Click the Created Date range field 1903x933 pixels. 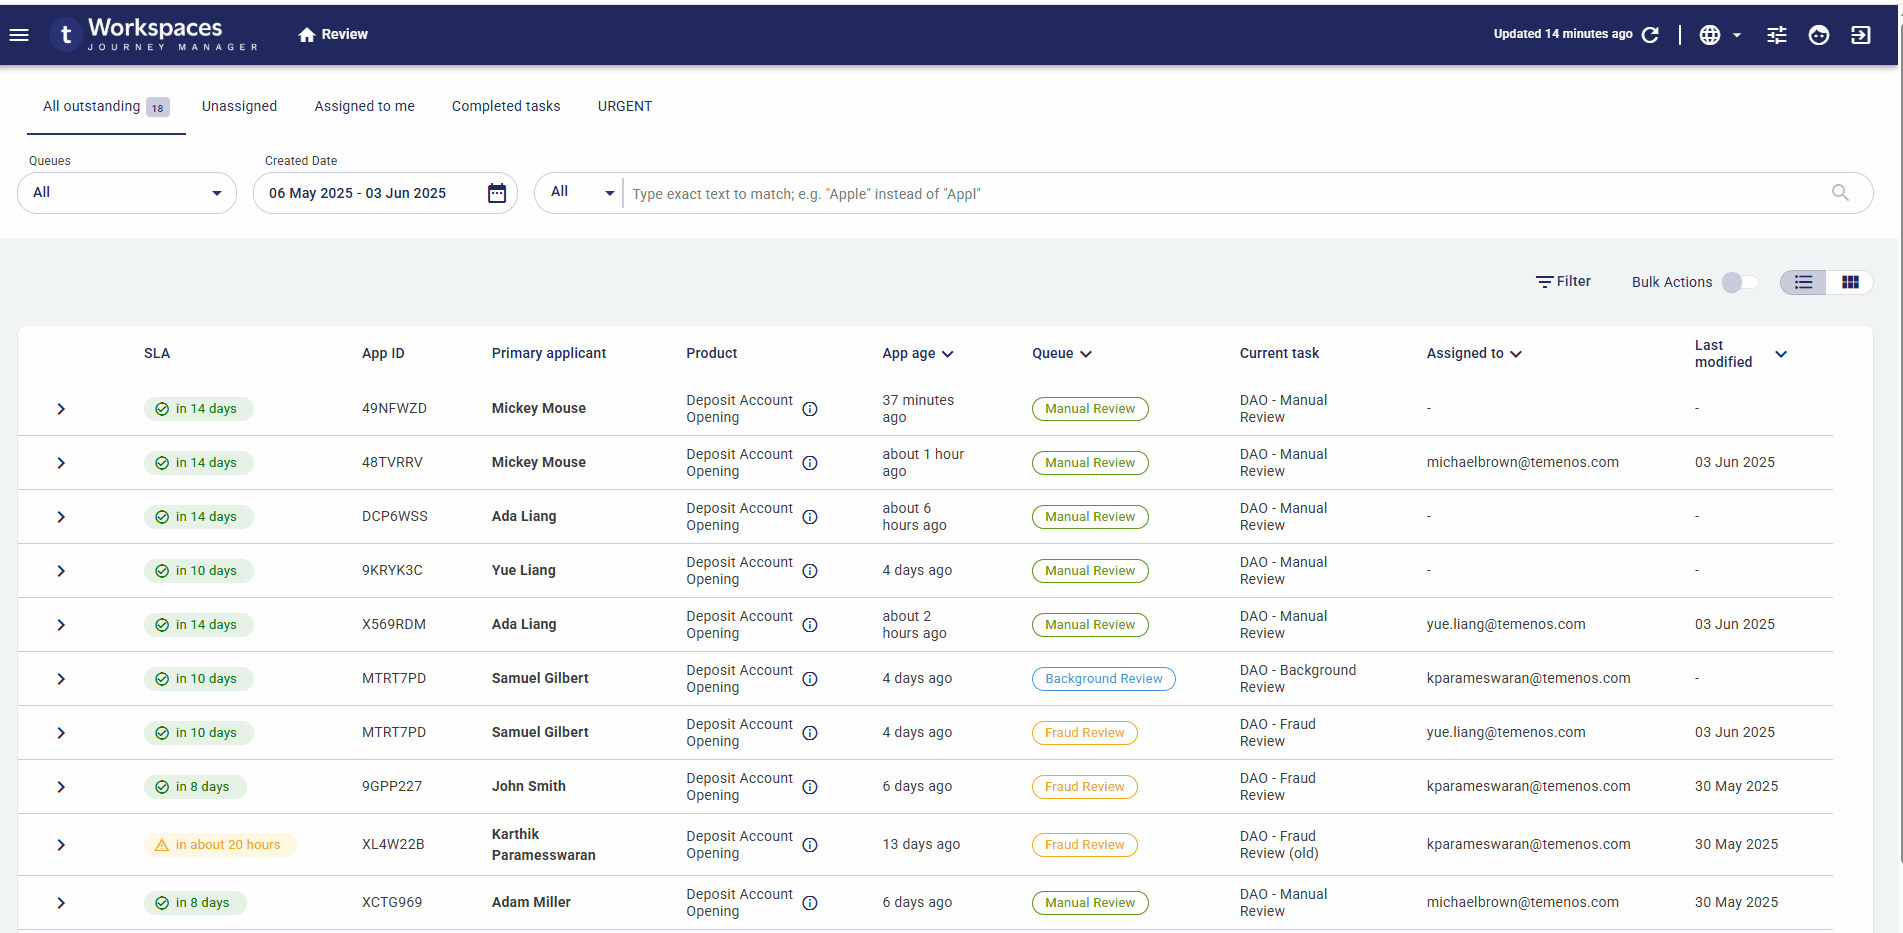[385, 193]
